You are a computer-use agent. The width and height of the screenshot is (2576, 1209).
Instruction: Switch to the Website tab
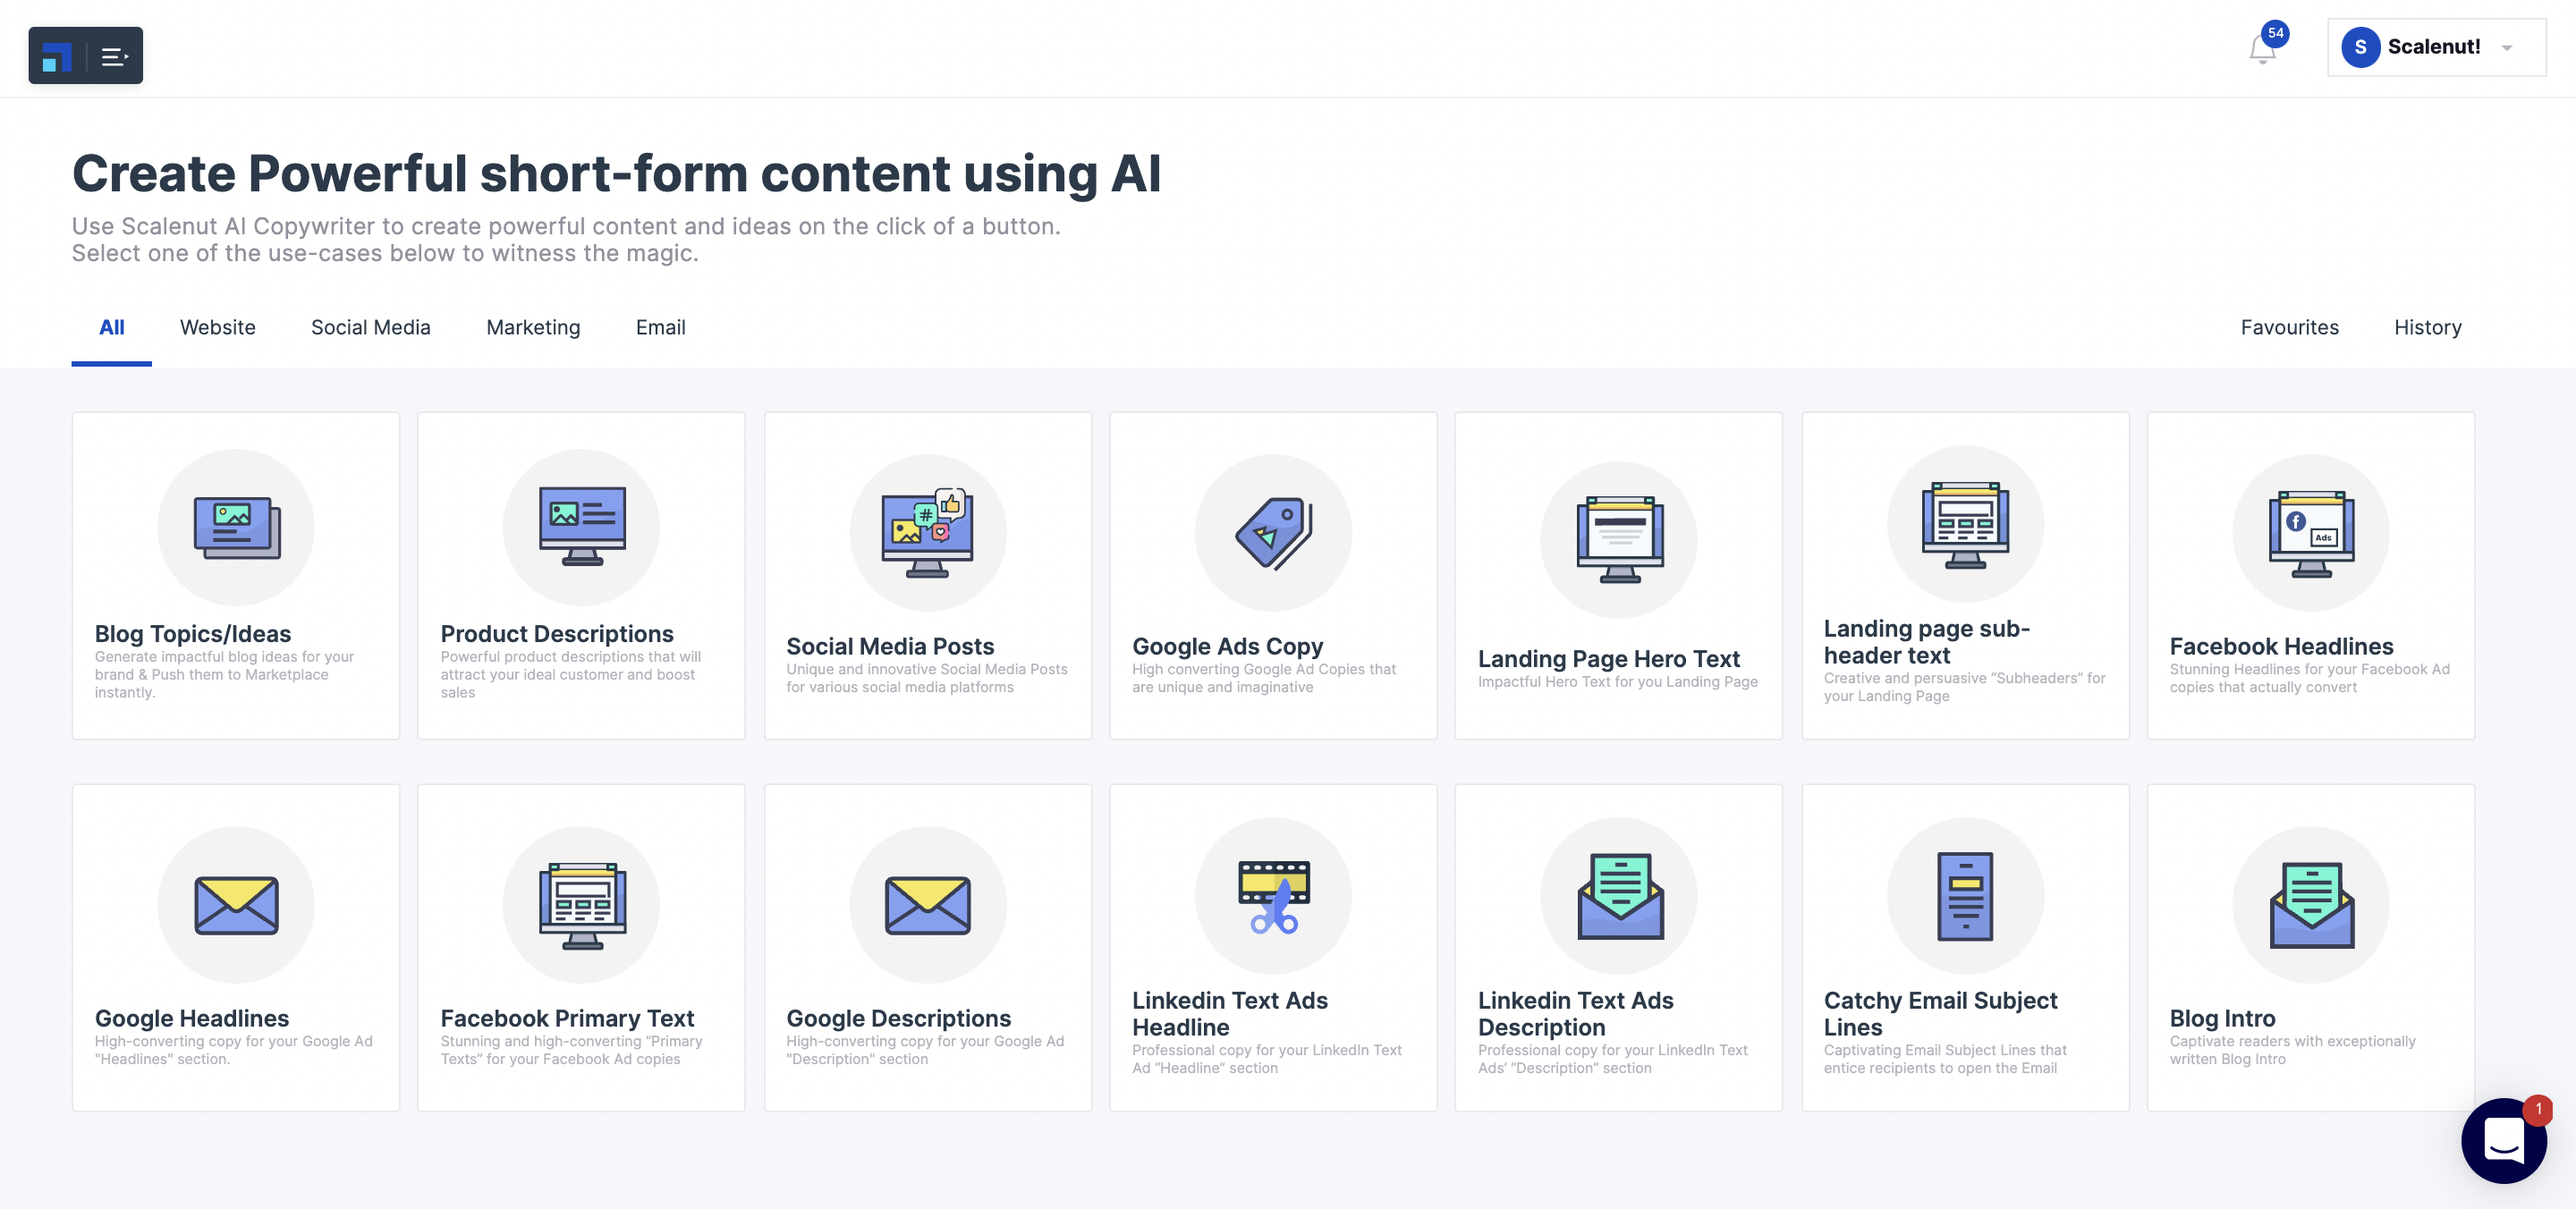[218, 328]
